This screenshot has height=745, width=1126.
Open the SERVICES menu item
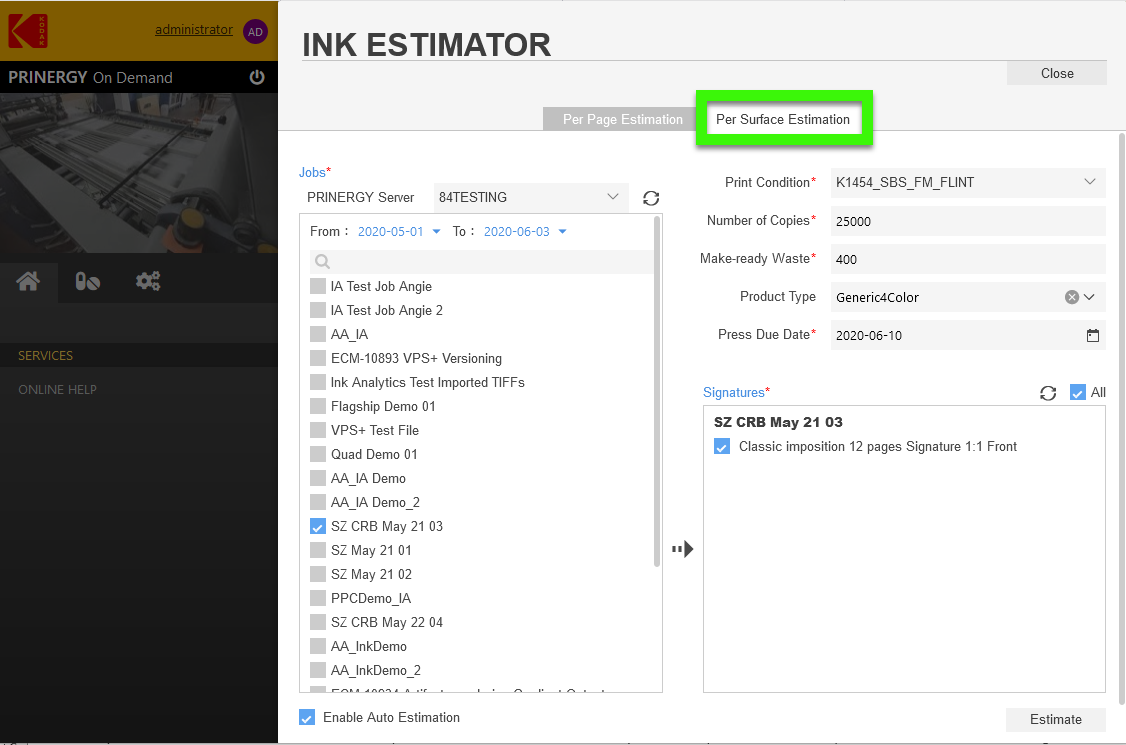pos(45,356)
